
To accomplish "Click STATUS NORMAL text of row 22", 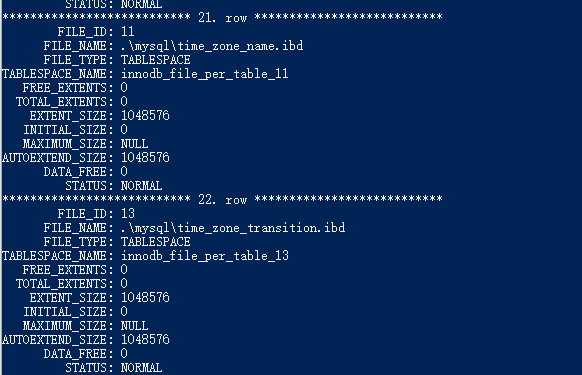I will pos(141,368).
